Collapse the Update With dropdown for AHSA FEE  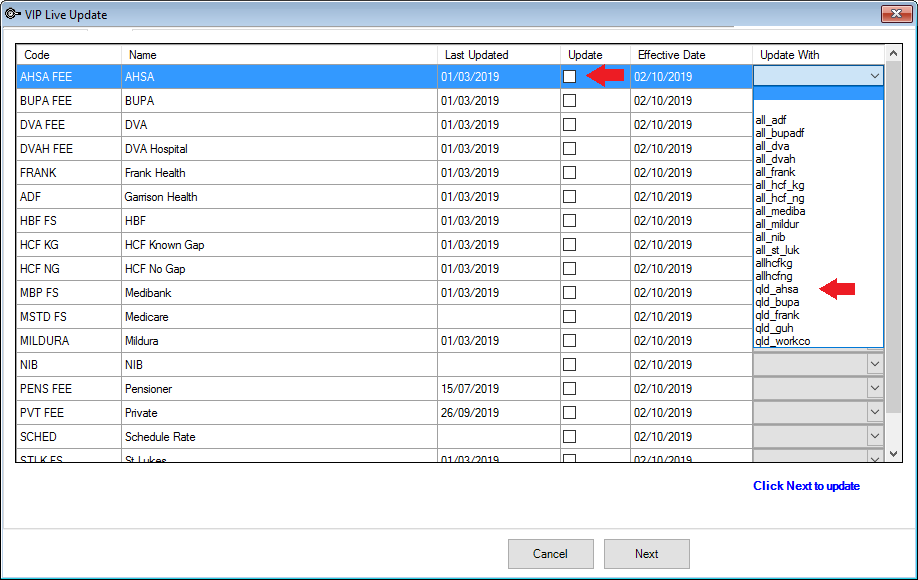click(x=875, y=76)
